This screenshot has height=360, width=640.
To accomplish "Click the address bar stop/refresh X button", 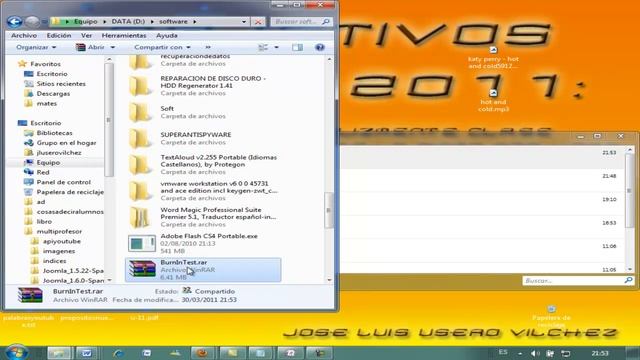I will click(x=258, y=22).
